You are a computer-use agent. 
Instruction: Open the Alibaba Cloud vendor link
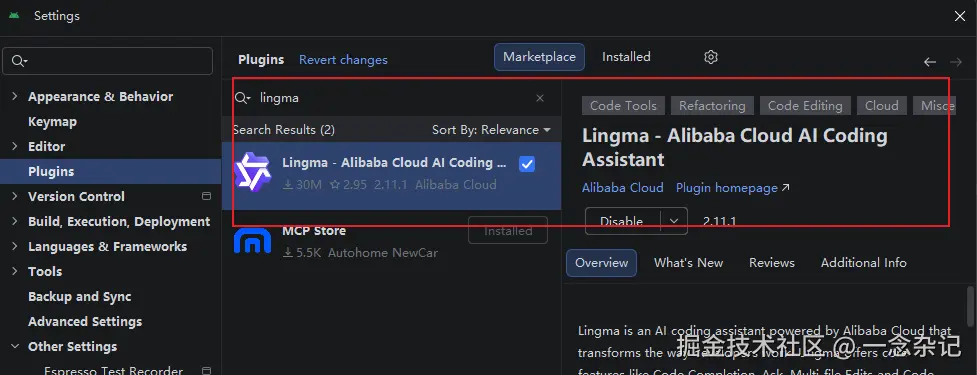pos(622,188)
